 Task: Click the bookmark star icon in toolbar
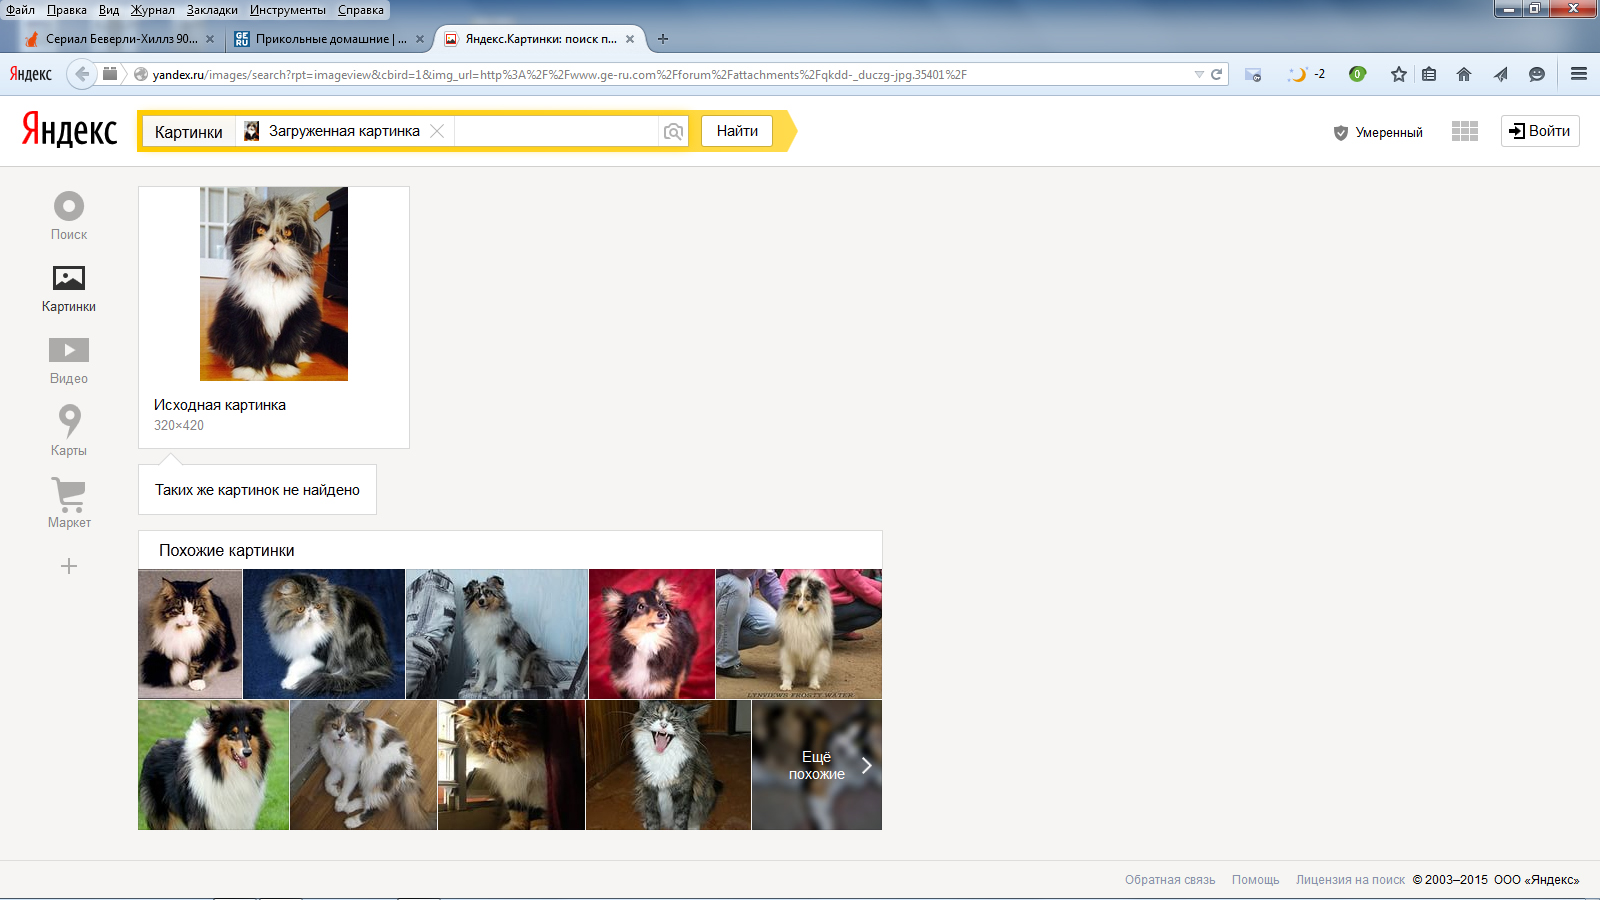[x=1398, y=74]
